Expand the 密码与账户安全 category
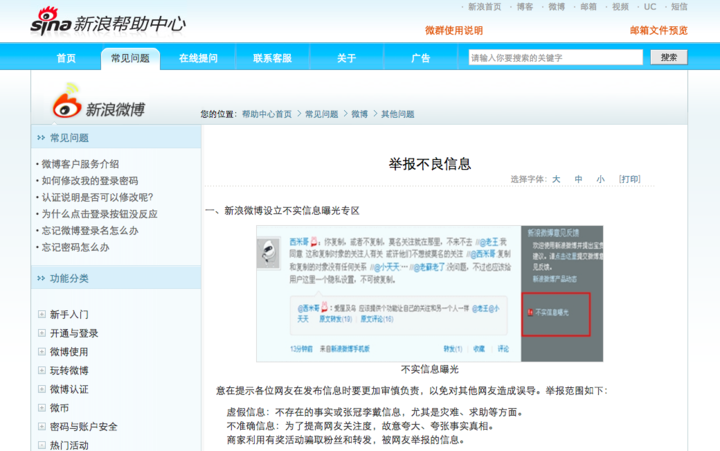 tap(42, 427)
